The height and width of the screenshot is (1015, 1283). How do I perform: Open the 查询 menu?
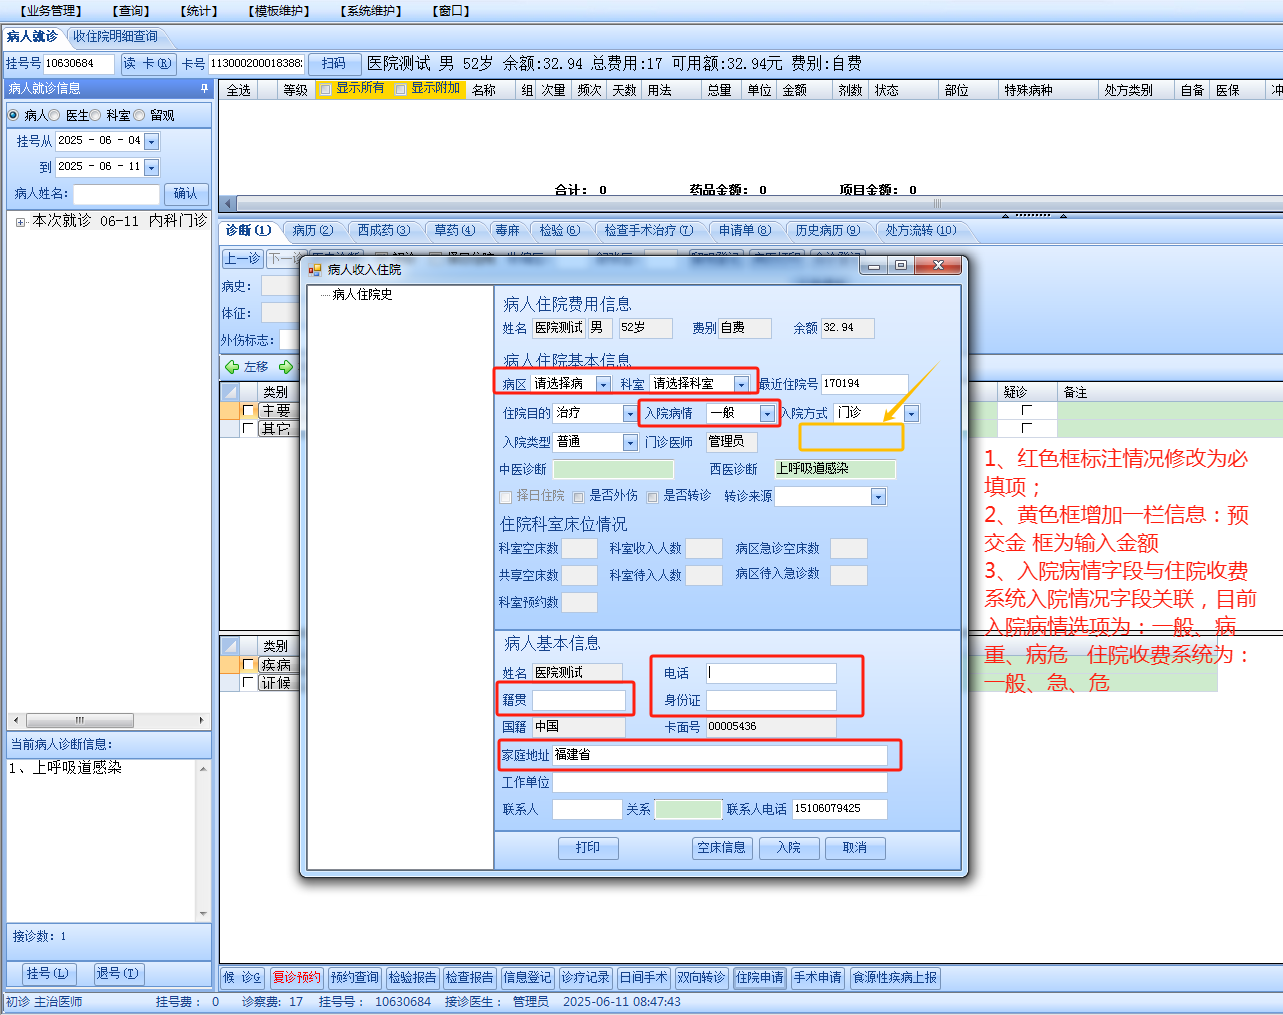131,11
